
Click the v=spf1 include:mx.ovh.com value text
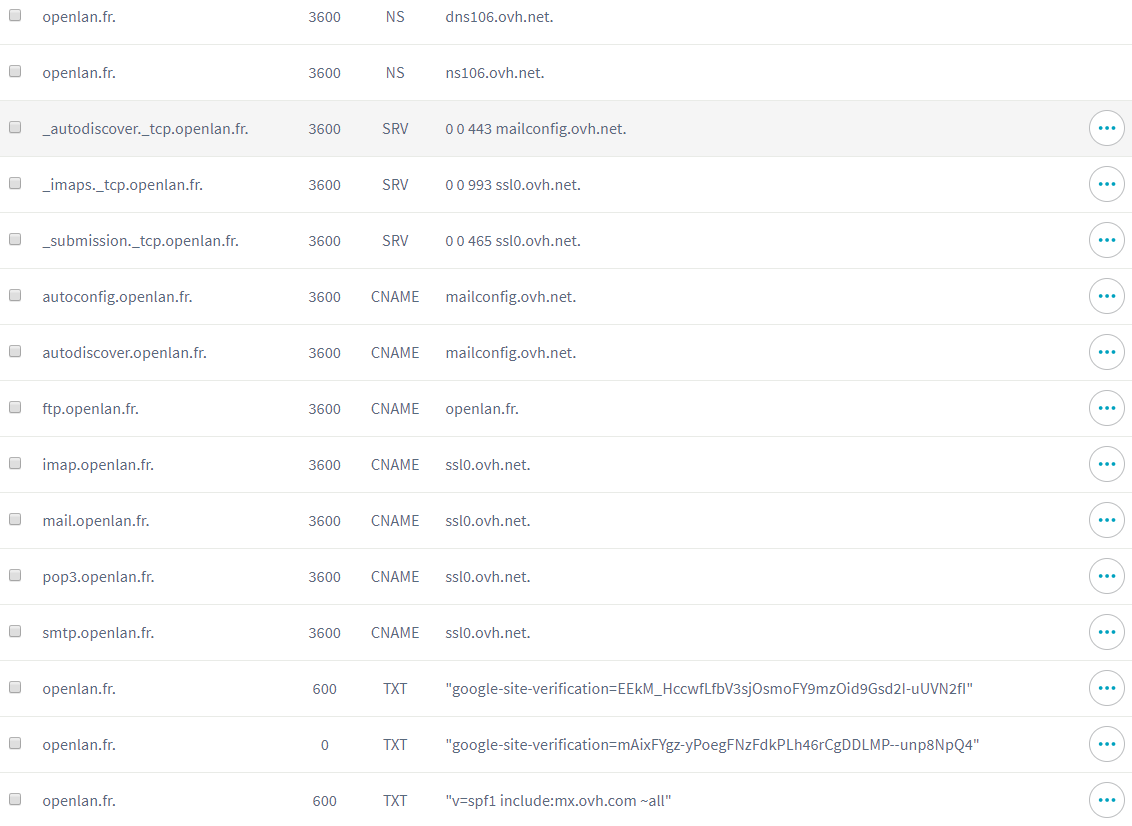pos(558,801)
